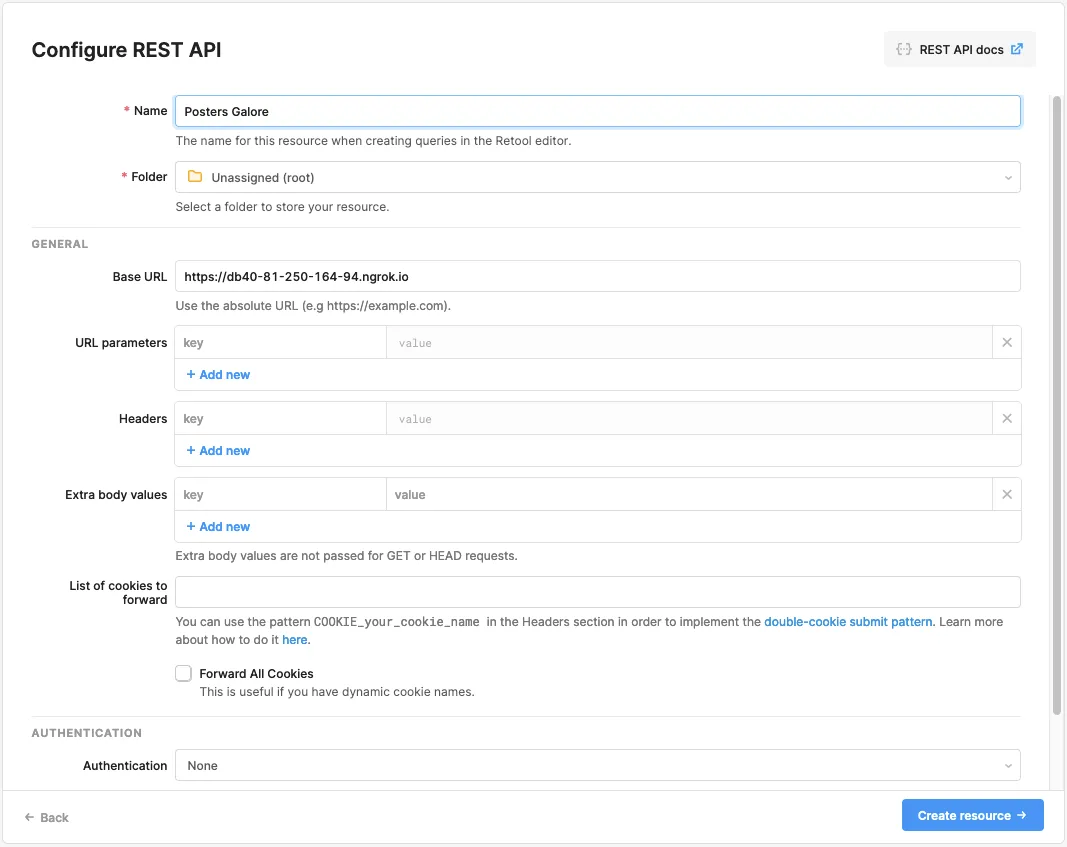Remove the URL parameters row with X

[x=1006, y=342]
